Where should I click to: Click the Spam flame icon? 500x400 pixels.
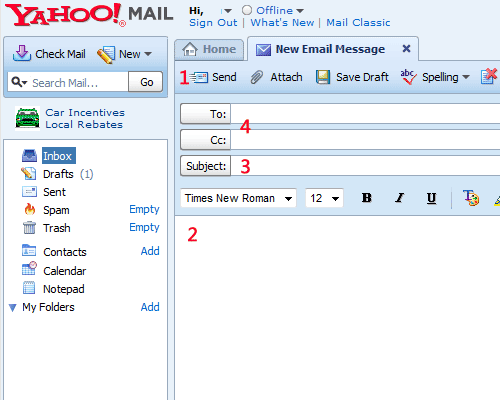[x=30, y=209]
